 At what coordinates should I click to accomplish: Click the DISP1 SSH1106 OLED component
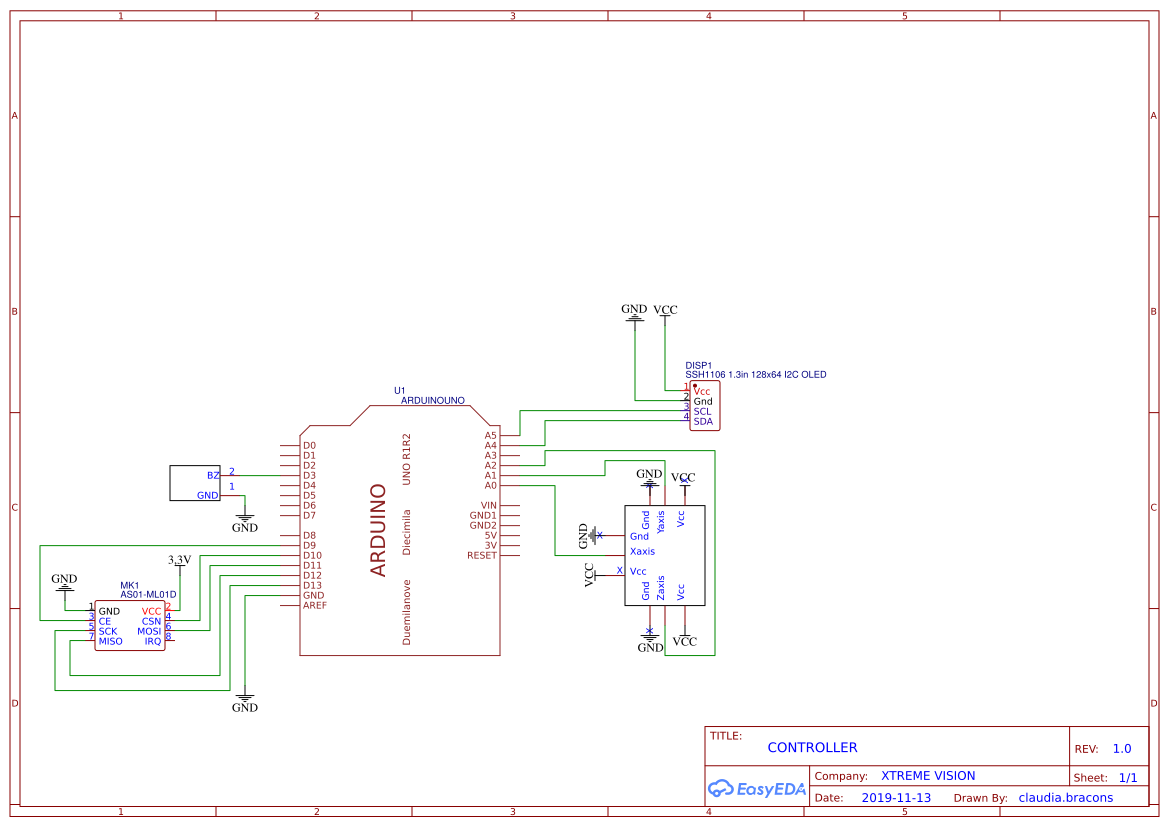703,405
